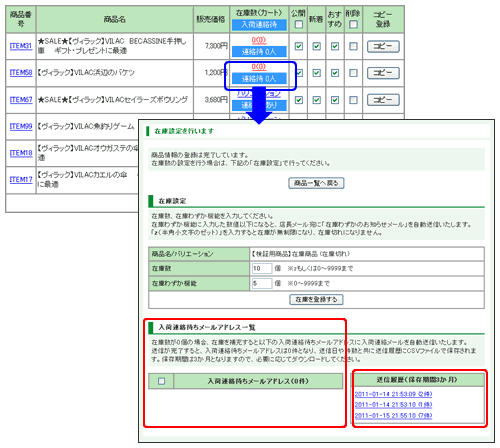Screen dimensions: 500x448
Task: Toggle the 削除 header checkbox
Action: (353, 24)
